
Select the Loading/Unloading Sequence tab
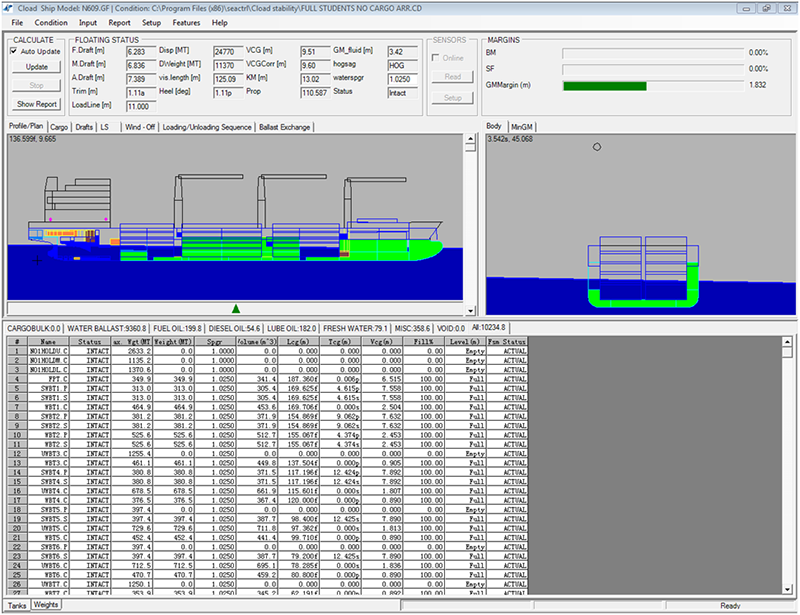point(209,127)
